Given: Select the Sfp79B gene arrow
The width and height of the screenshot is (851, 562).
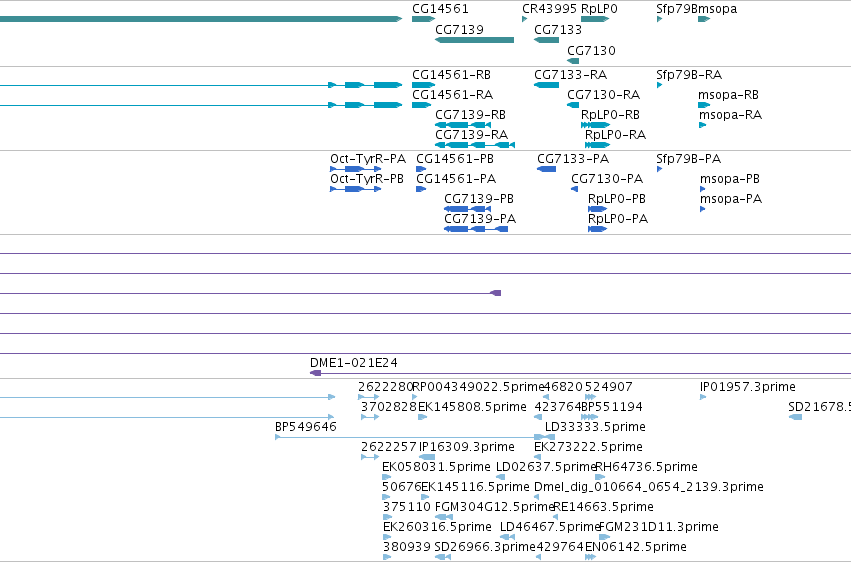Looking at the screenshot, I should 659,19.
